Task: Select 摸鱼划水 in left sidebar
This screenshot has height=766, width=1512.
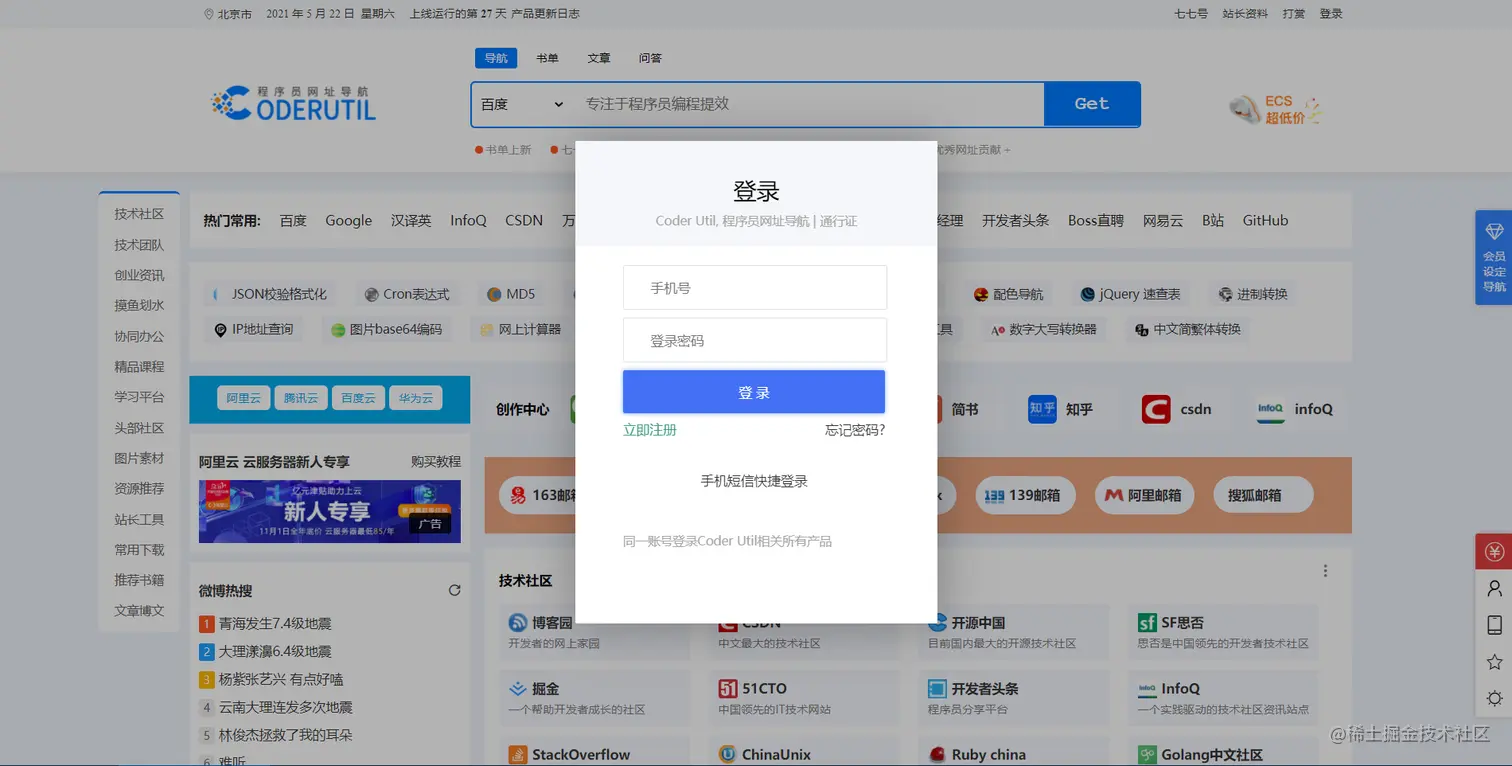Action: tap(139, 305)
